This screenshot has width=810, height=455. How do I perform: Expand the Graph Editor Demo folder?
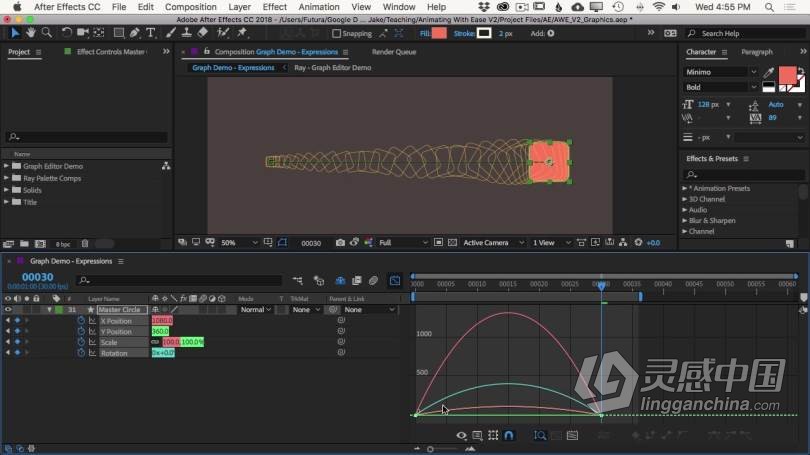(6, 166)
